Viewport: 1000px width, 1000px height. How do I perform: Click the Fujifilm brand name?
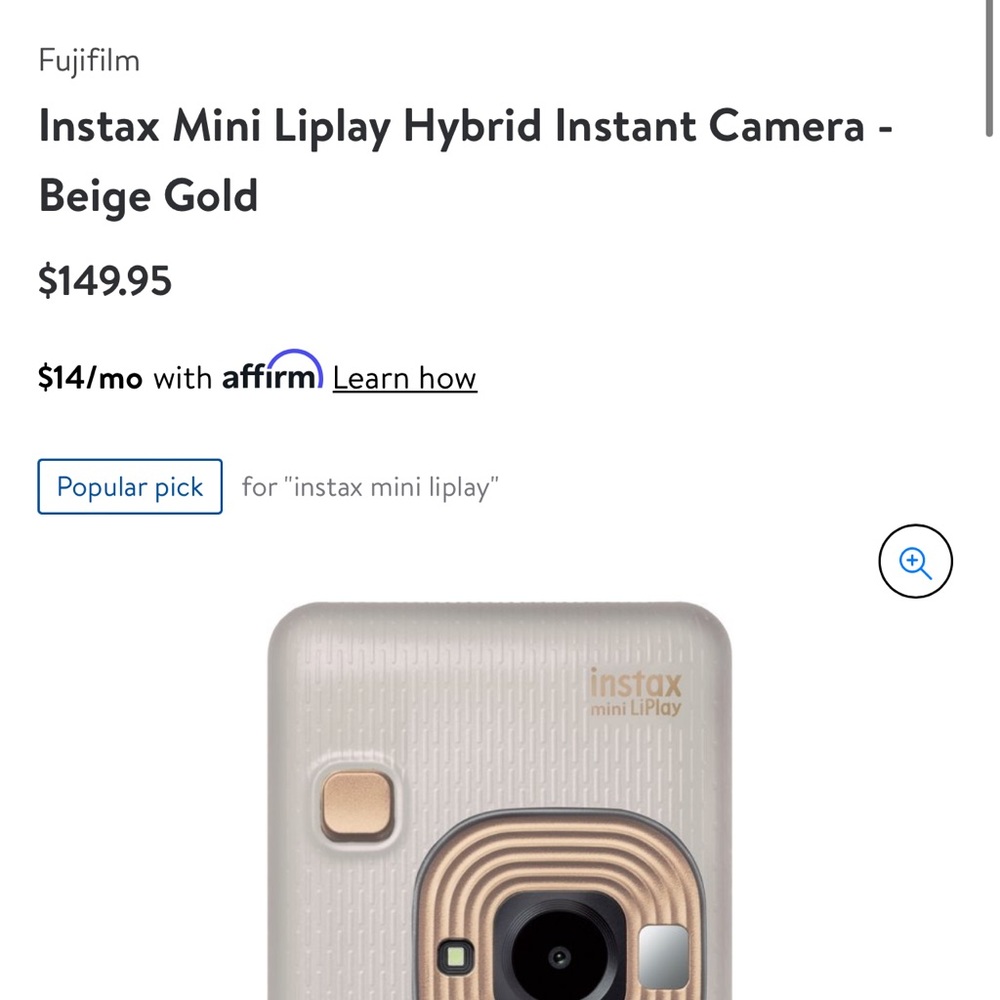point(89,60)
